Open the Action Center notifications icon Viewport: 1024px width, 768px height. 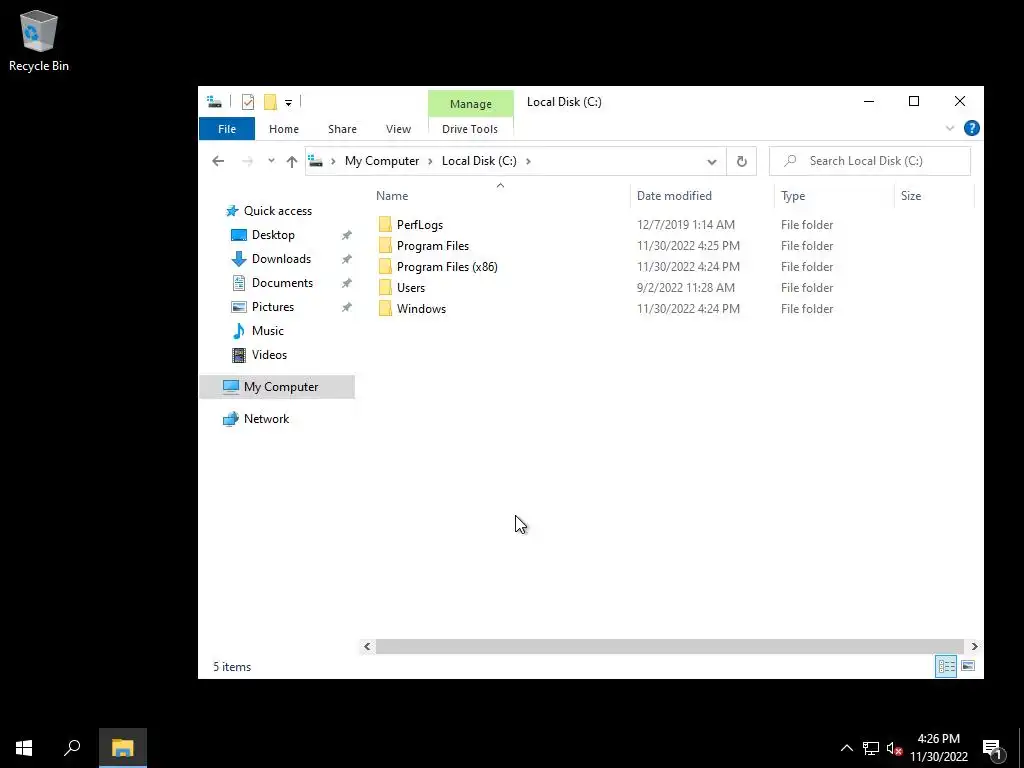pyautogui.click(x=992, y=748)
